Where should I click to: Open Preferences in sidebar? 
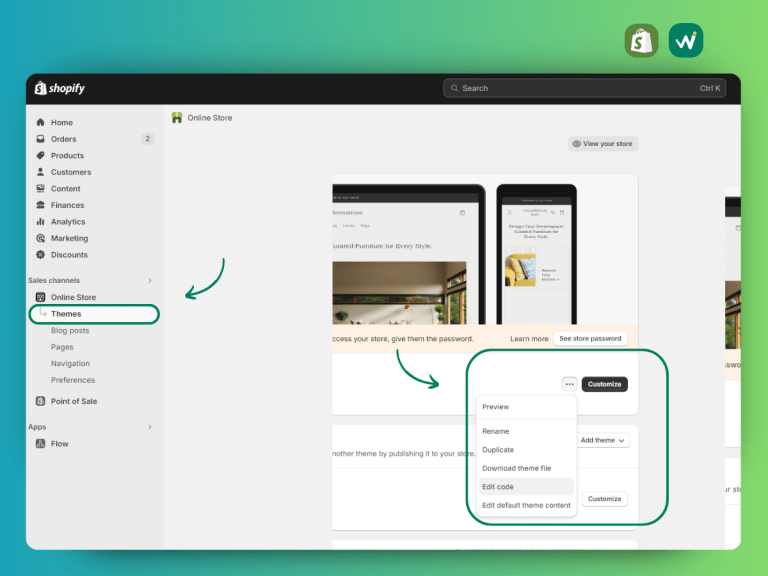[x=73, y=380]
